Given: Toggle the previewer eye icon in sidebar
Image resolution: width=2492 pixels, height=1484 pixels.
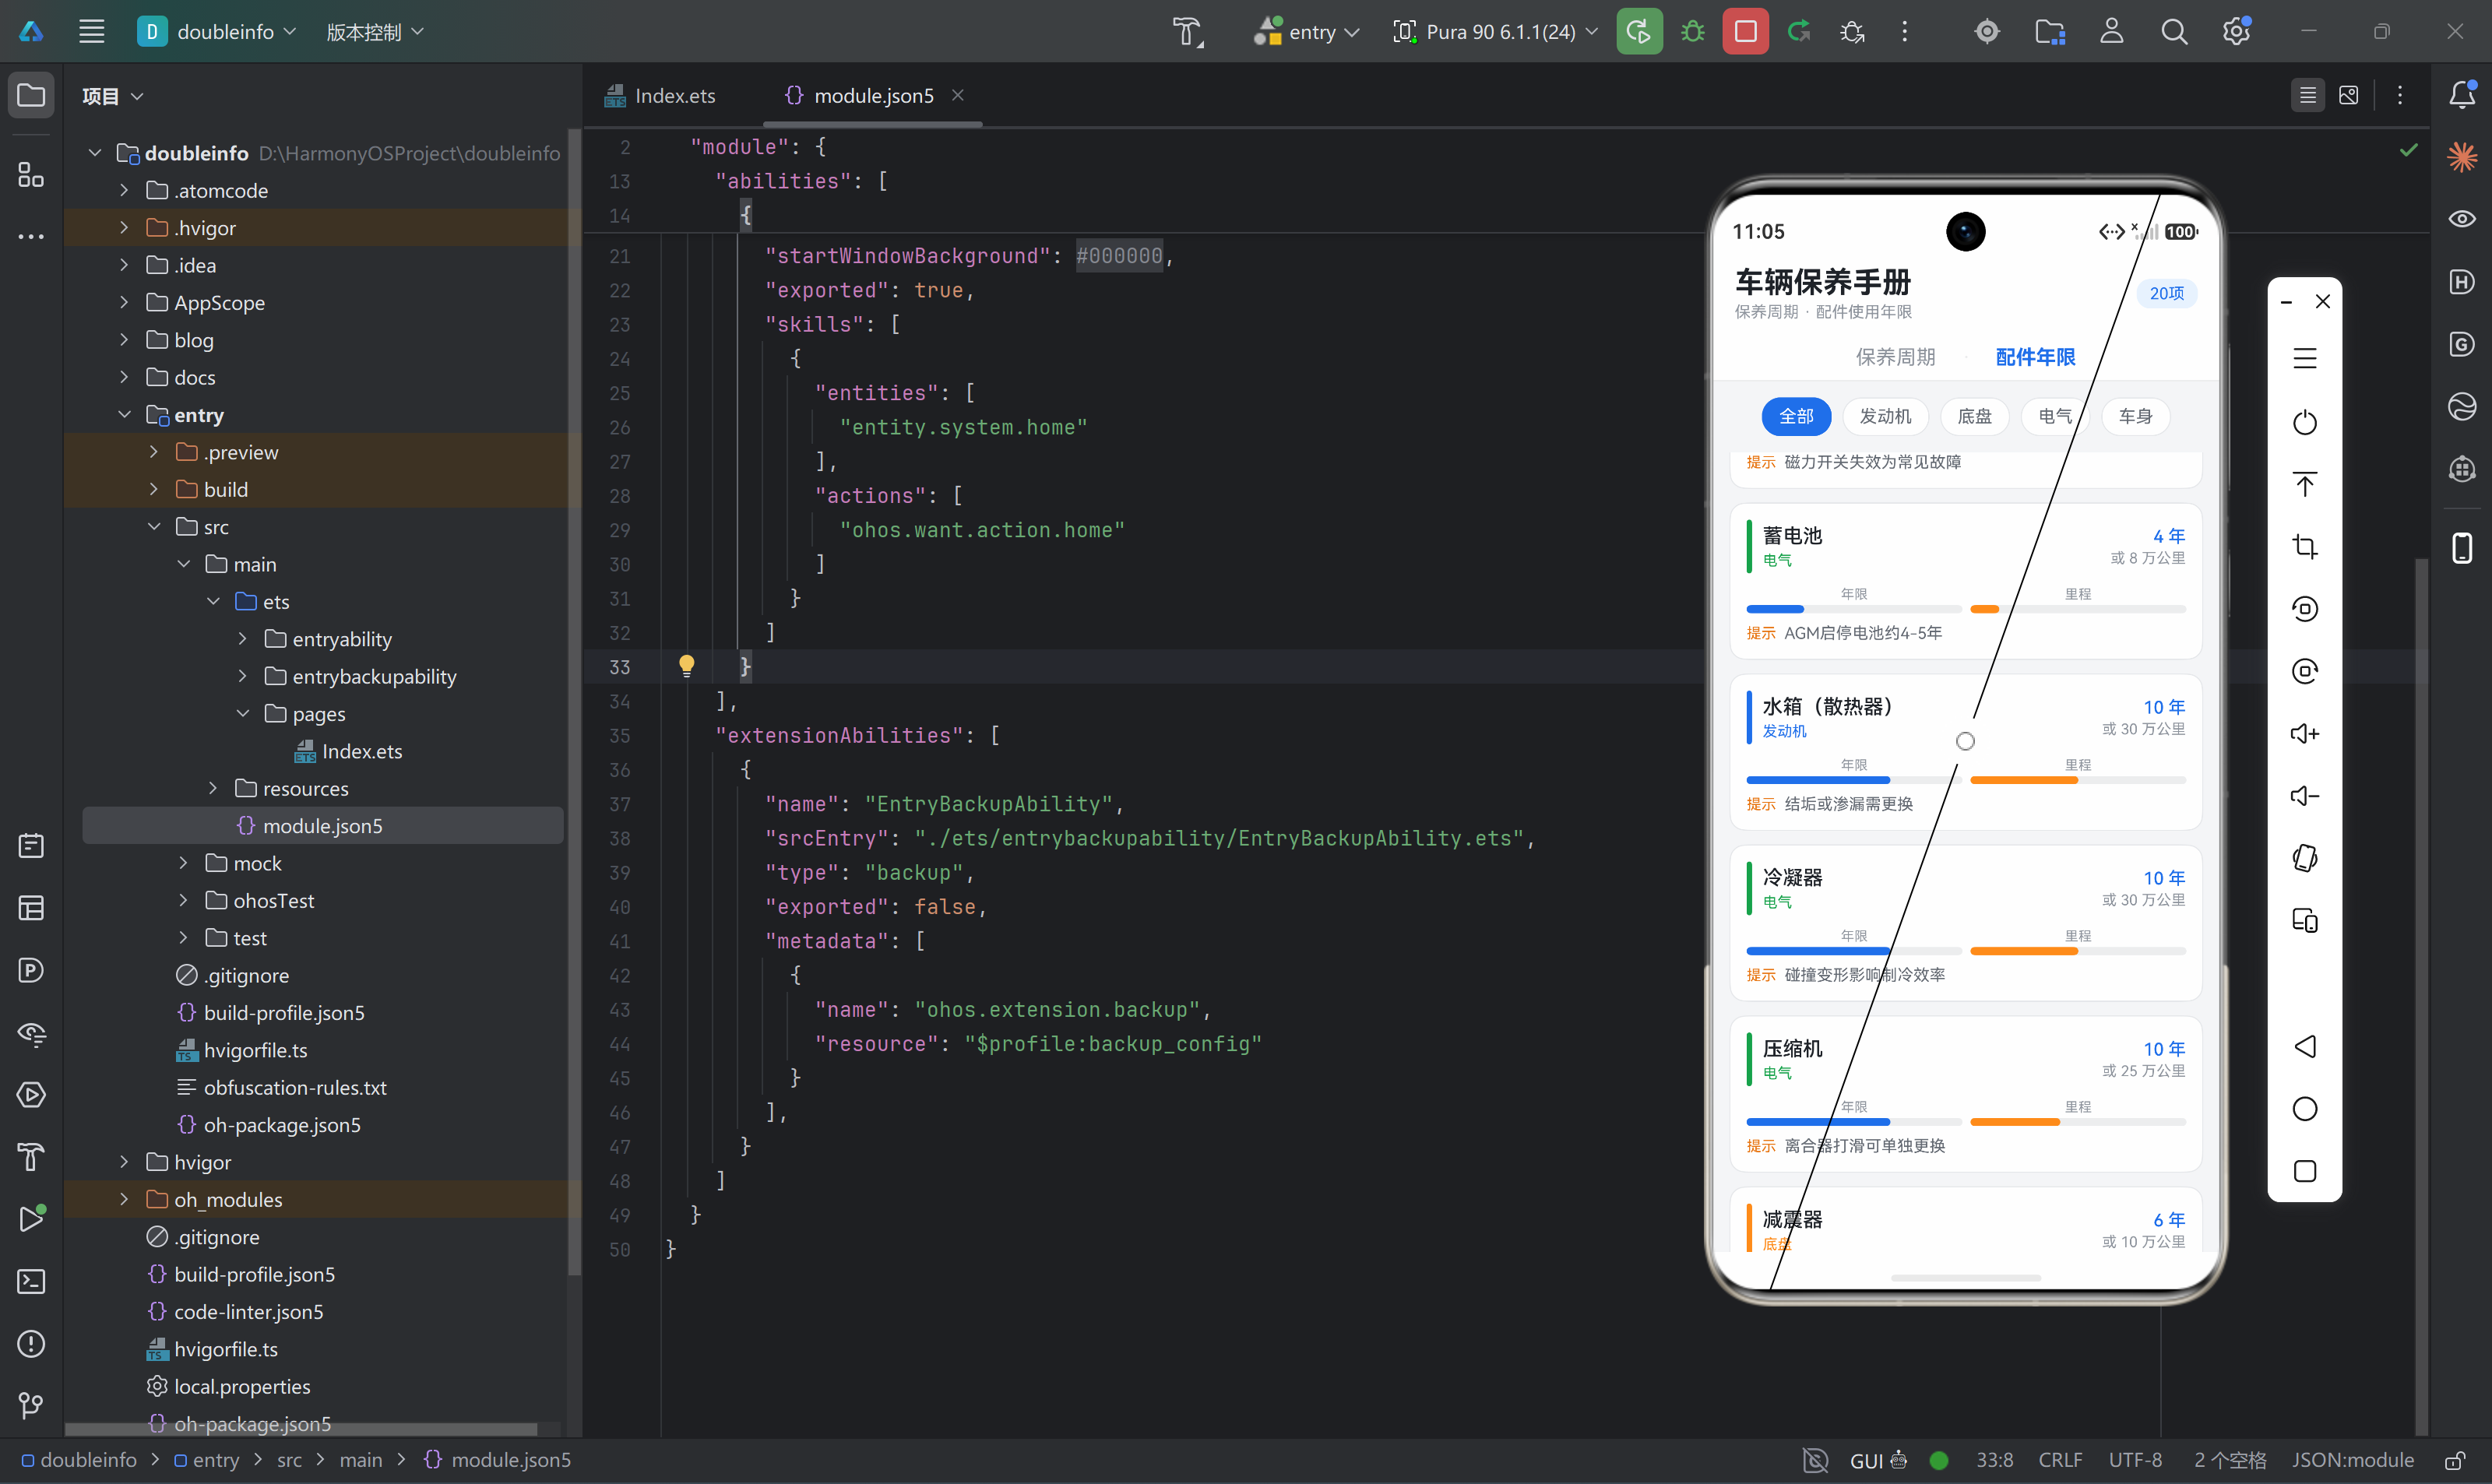Looking at the screenshot, I should [2462, 219].
